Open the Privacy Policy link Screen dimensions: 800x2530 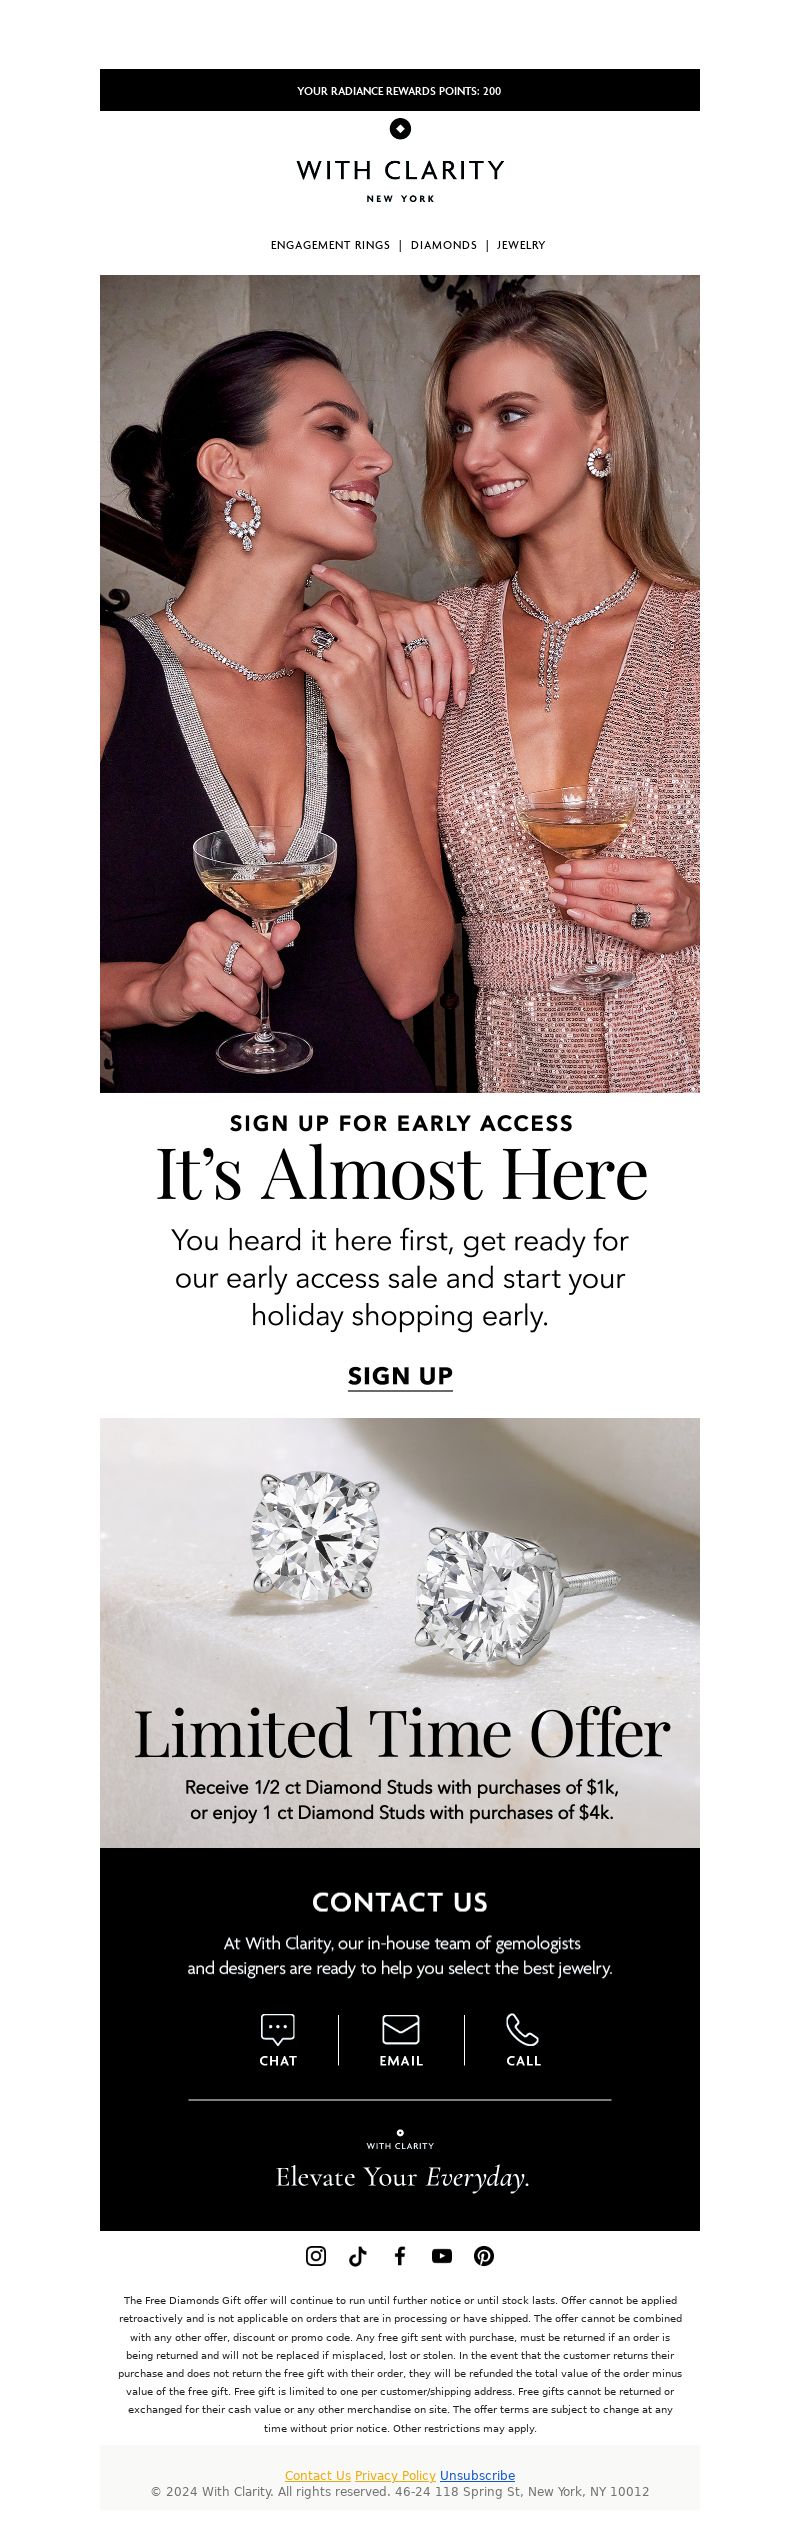395,2475
